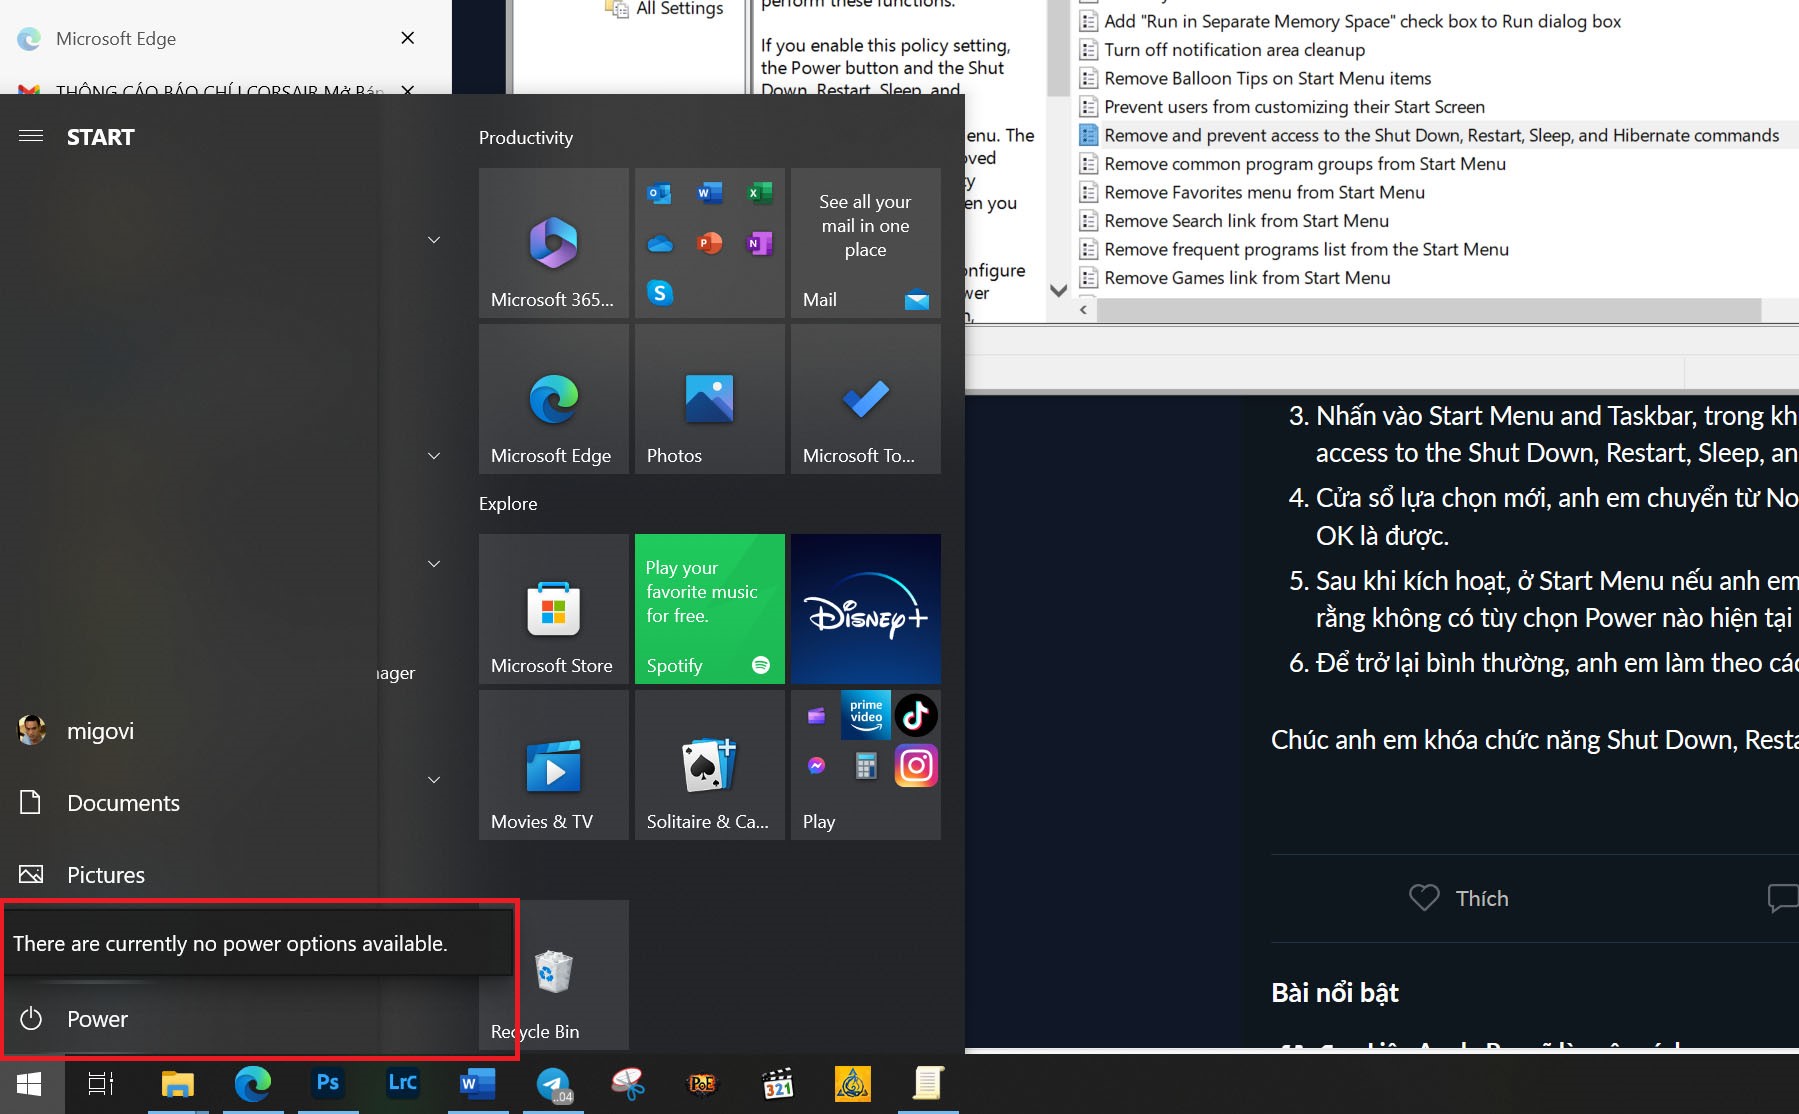Open the Solitaire & Casual Games tile

709,765
